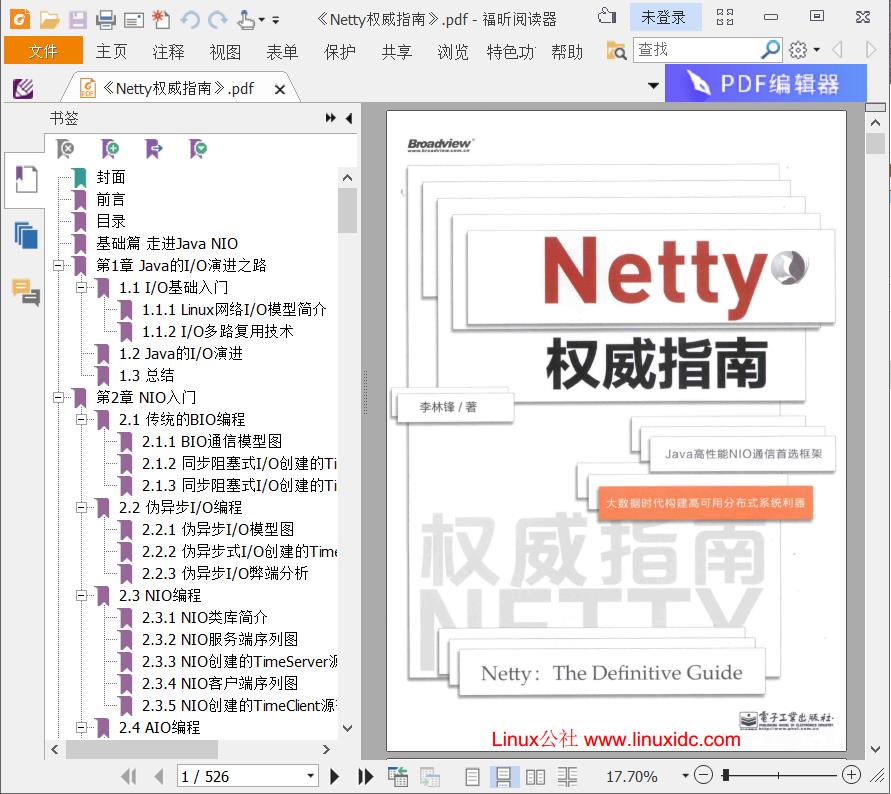Click the new blank document icon
Screen dimensions: 891x794
click(161, 20)
